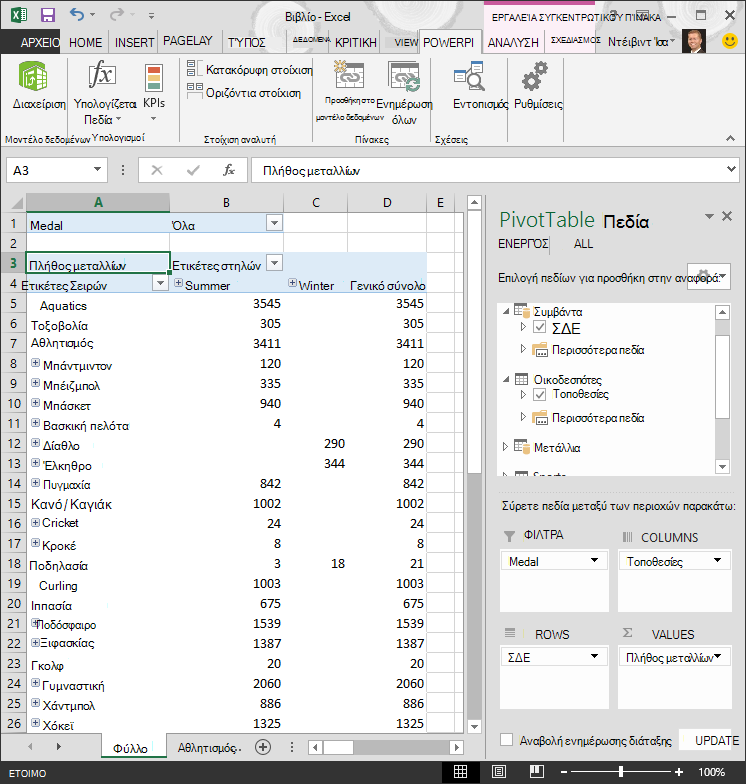The width and height of the screenshot is (746, 784).
Task: Click the formula bar Cancel X icon
Action: (x=157, y=170)
